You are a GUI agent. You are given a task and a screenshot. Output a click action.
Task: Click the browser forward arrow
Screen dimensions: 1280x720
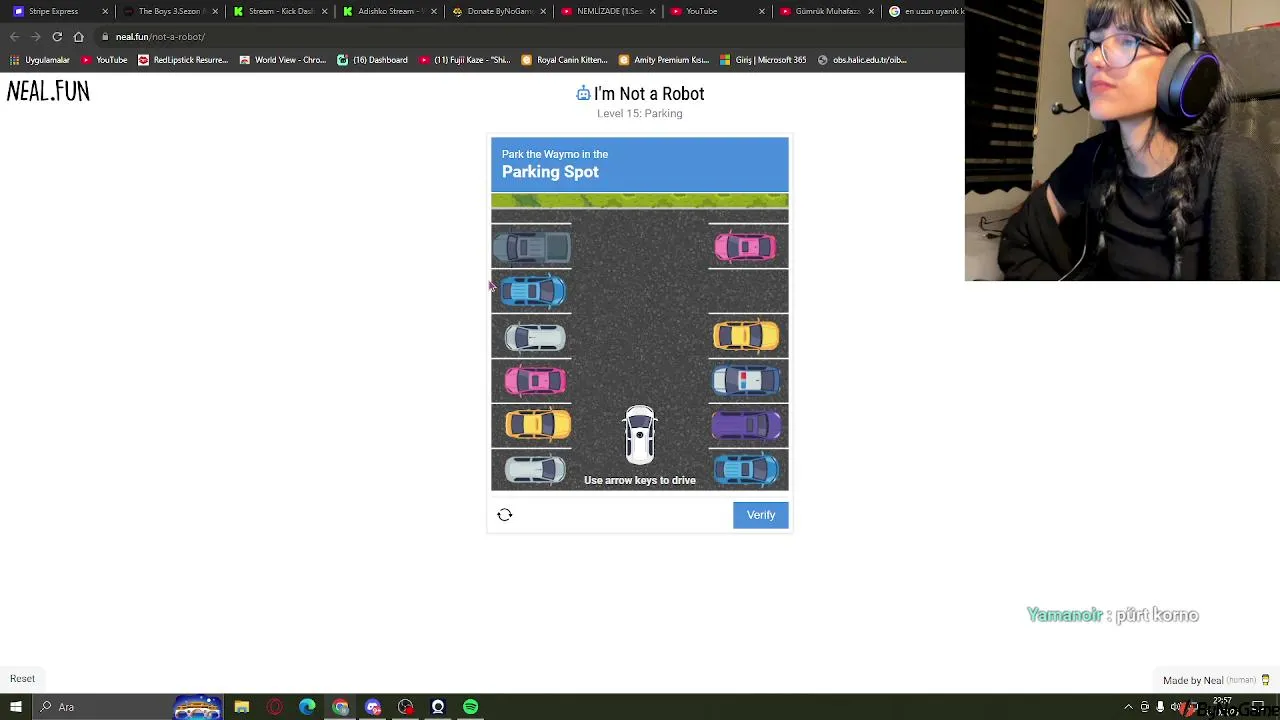[35, 37]
